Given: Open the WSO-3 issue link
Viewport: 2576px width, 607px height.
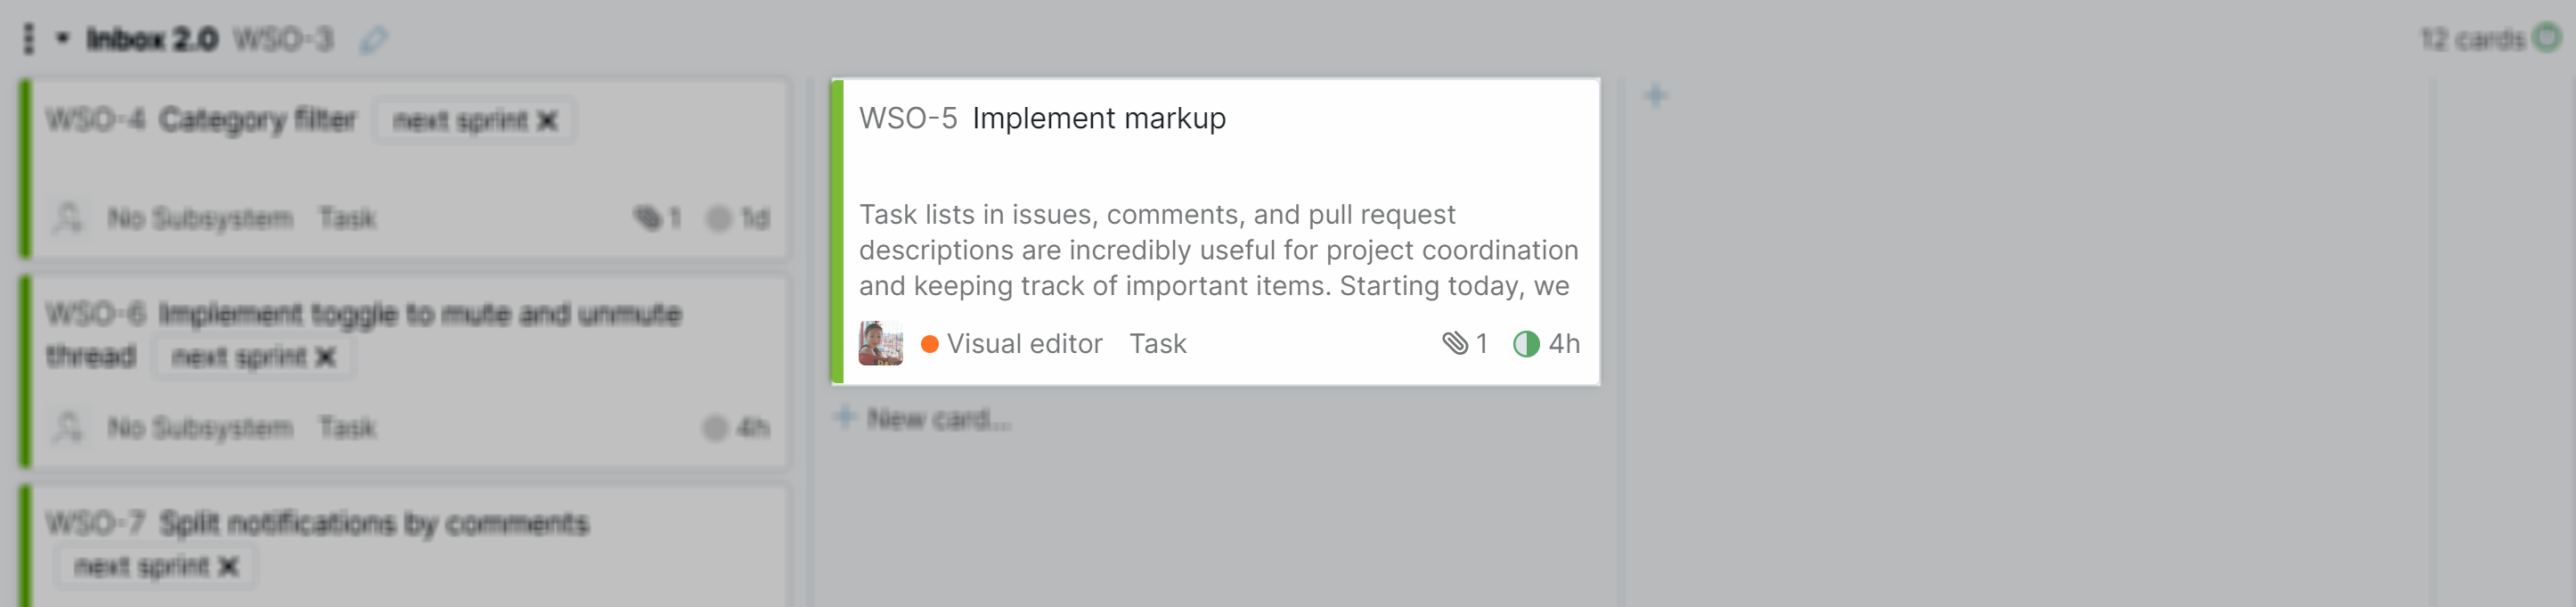Looking at the screenshot, I should (282, 40).
